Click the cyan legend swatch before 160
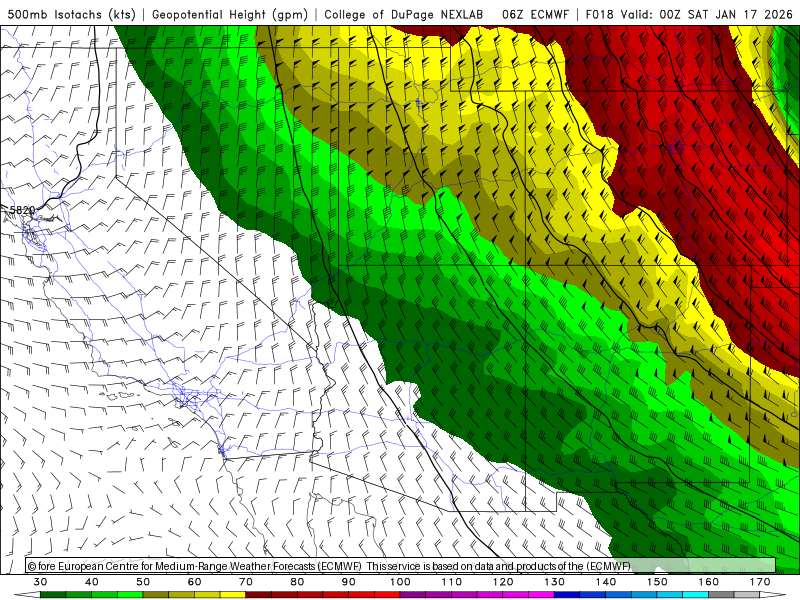800x600 pixels. click(x=696, y=595)
